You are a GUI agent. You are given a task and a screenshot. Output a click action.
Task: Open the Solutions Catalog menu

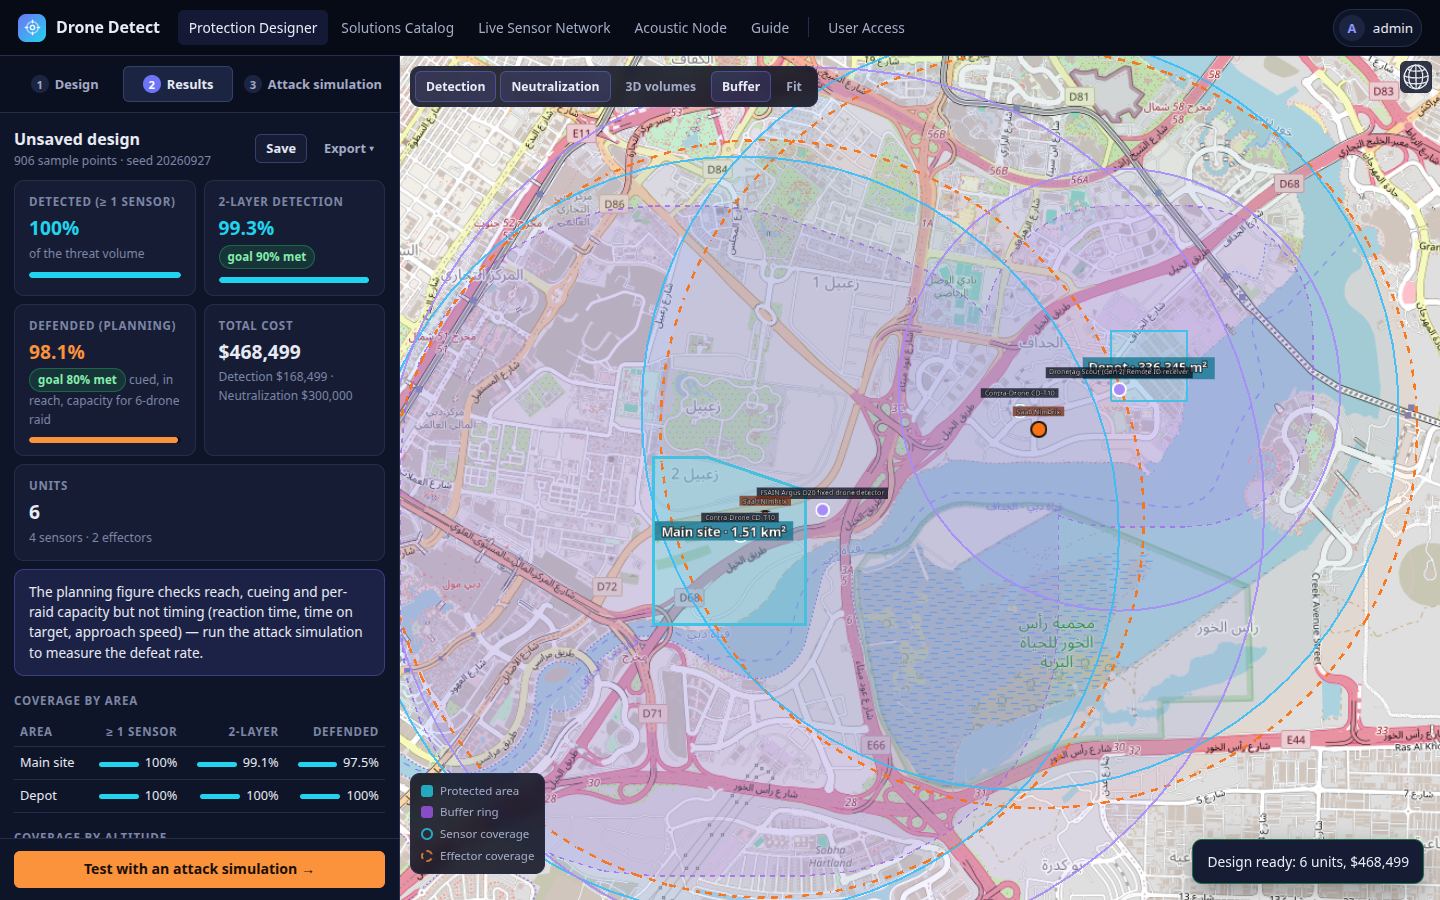(x=397, y=28)
